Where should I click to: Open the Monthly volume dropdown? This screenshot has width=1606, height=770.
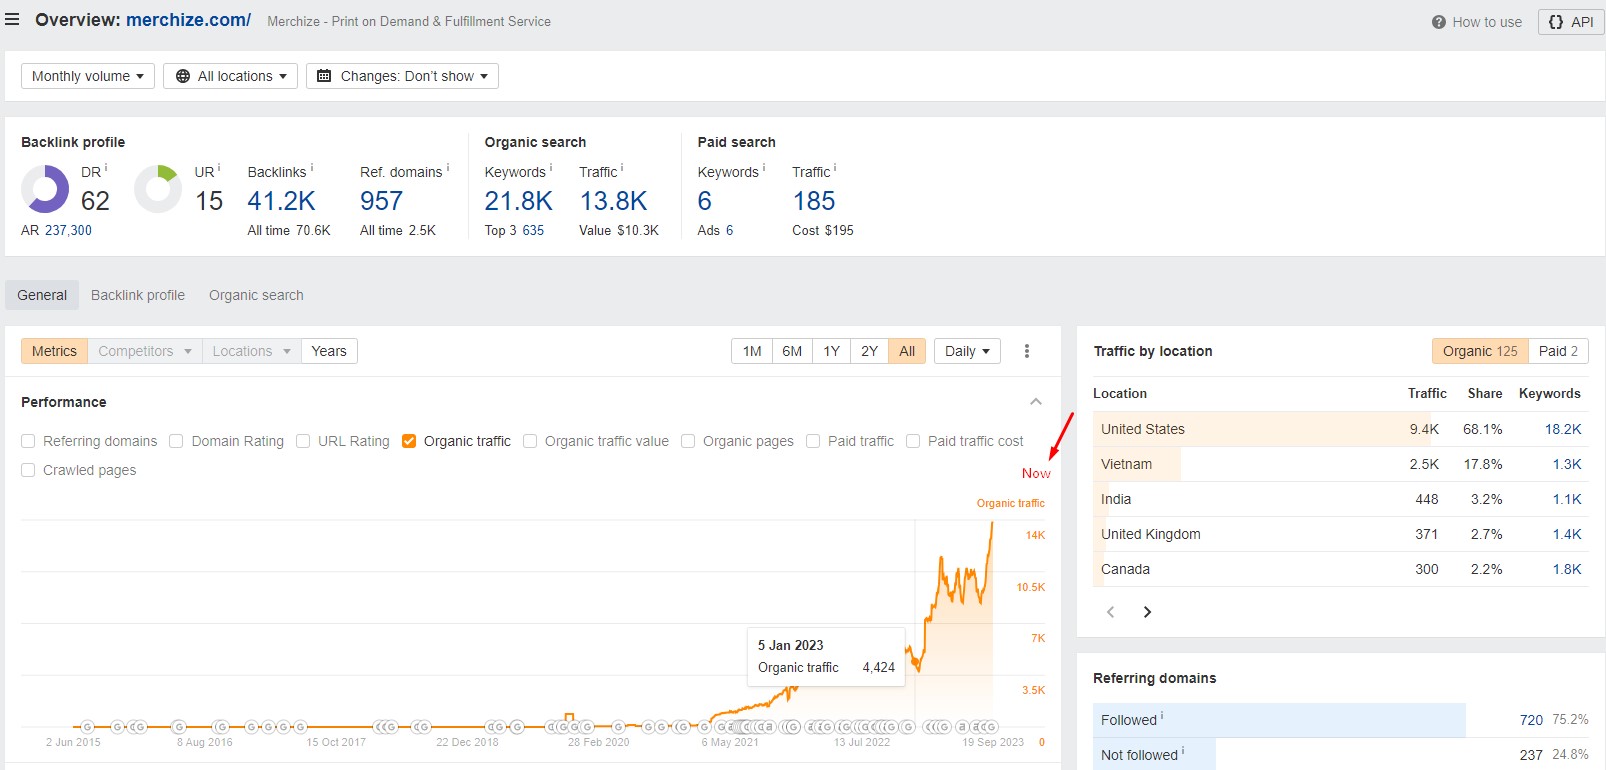(88, 76)
